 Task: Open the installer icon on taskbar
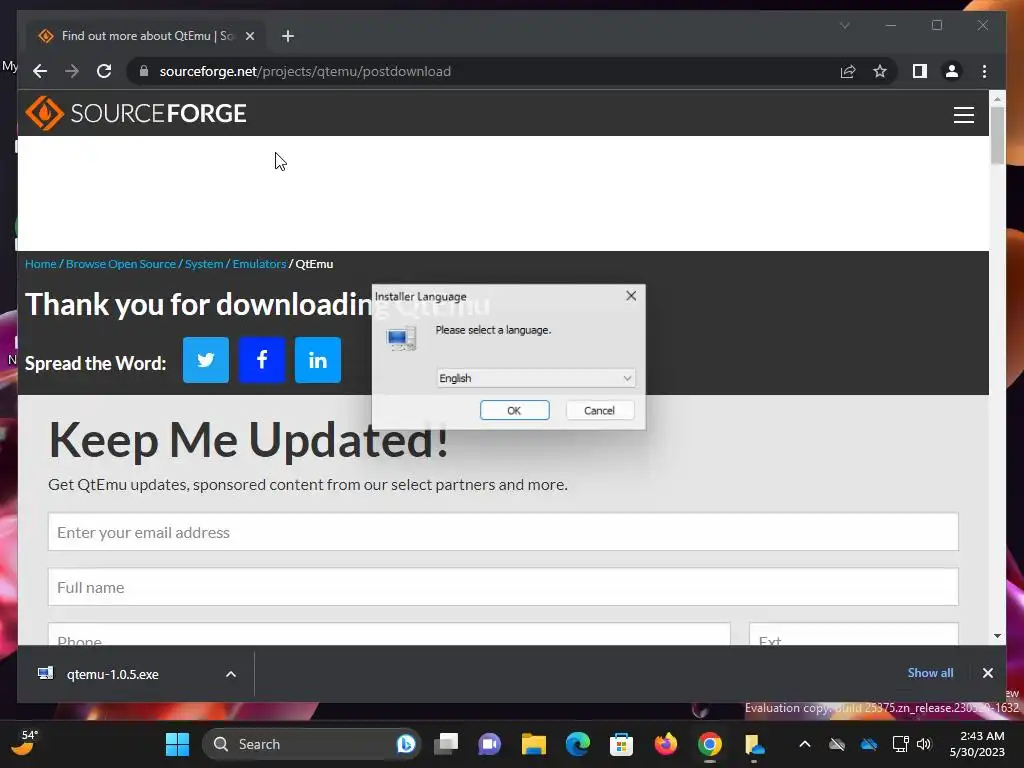click(754, 744)
